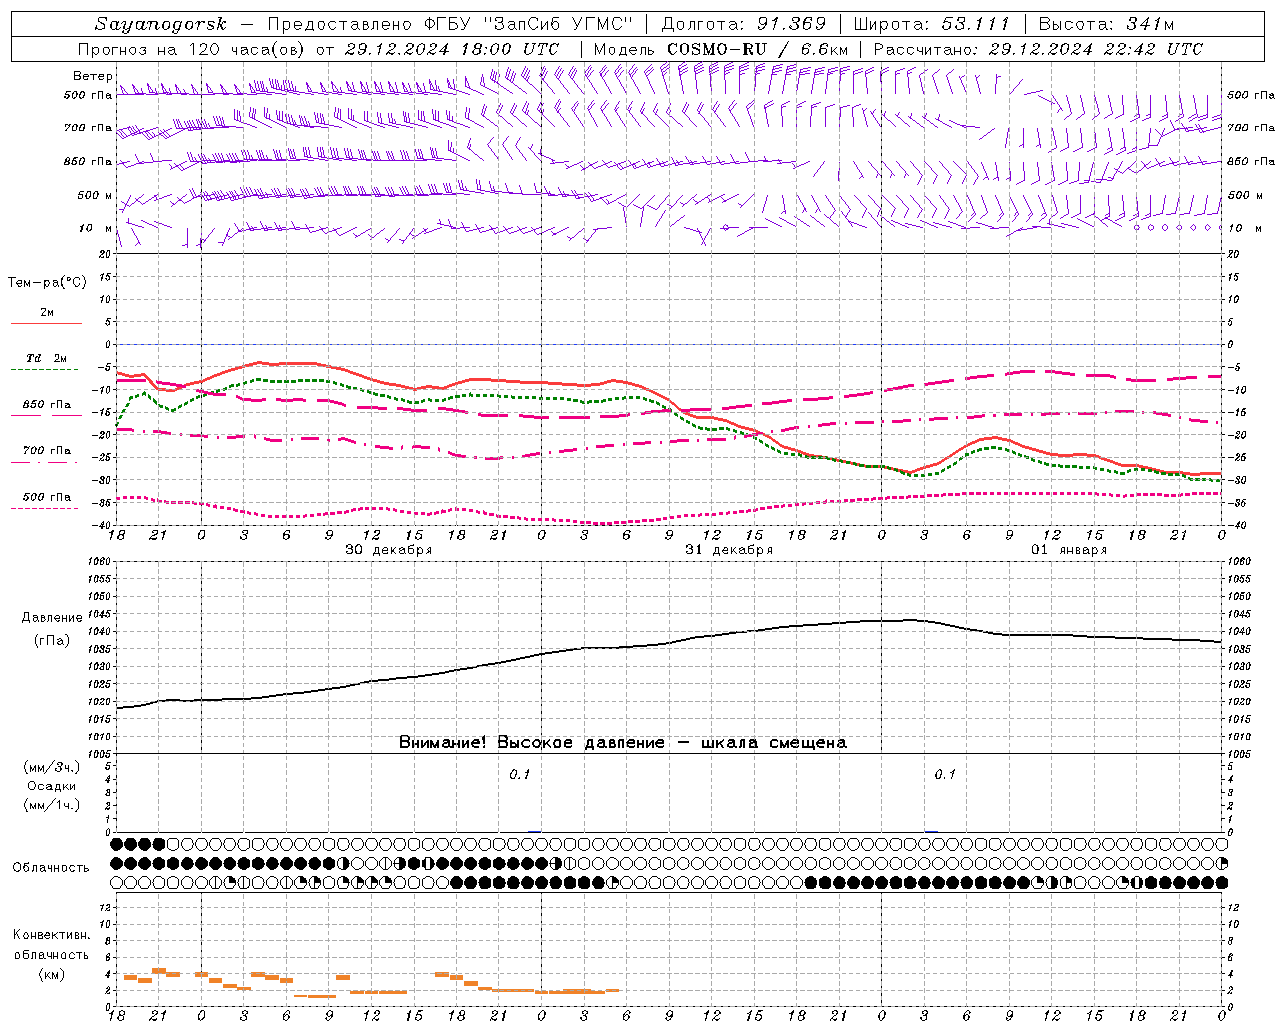
Task: Click the left '10 м' wind level label
Action: click(x=97, y=229)
